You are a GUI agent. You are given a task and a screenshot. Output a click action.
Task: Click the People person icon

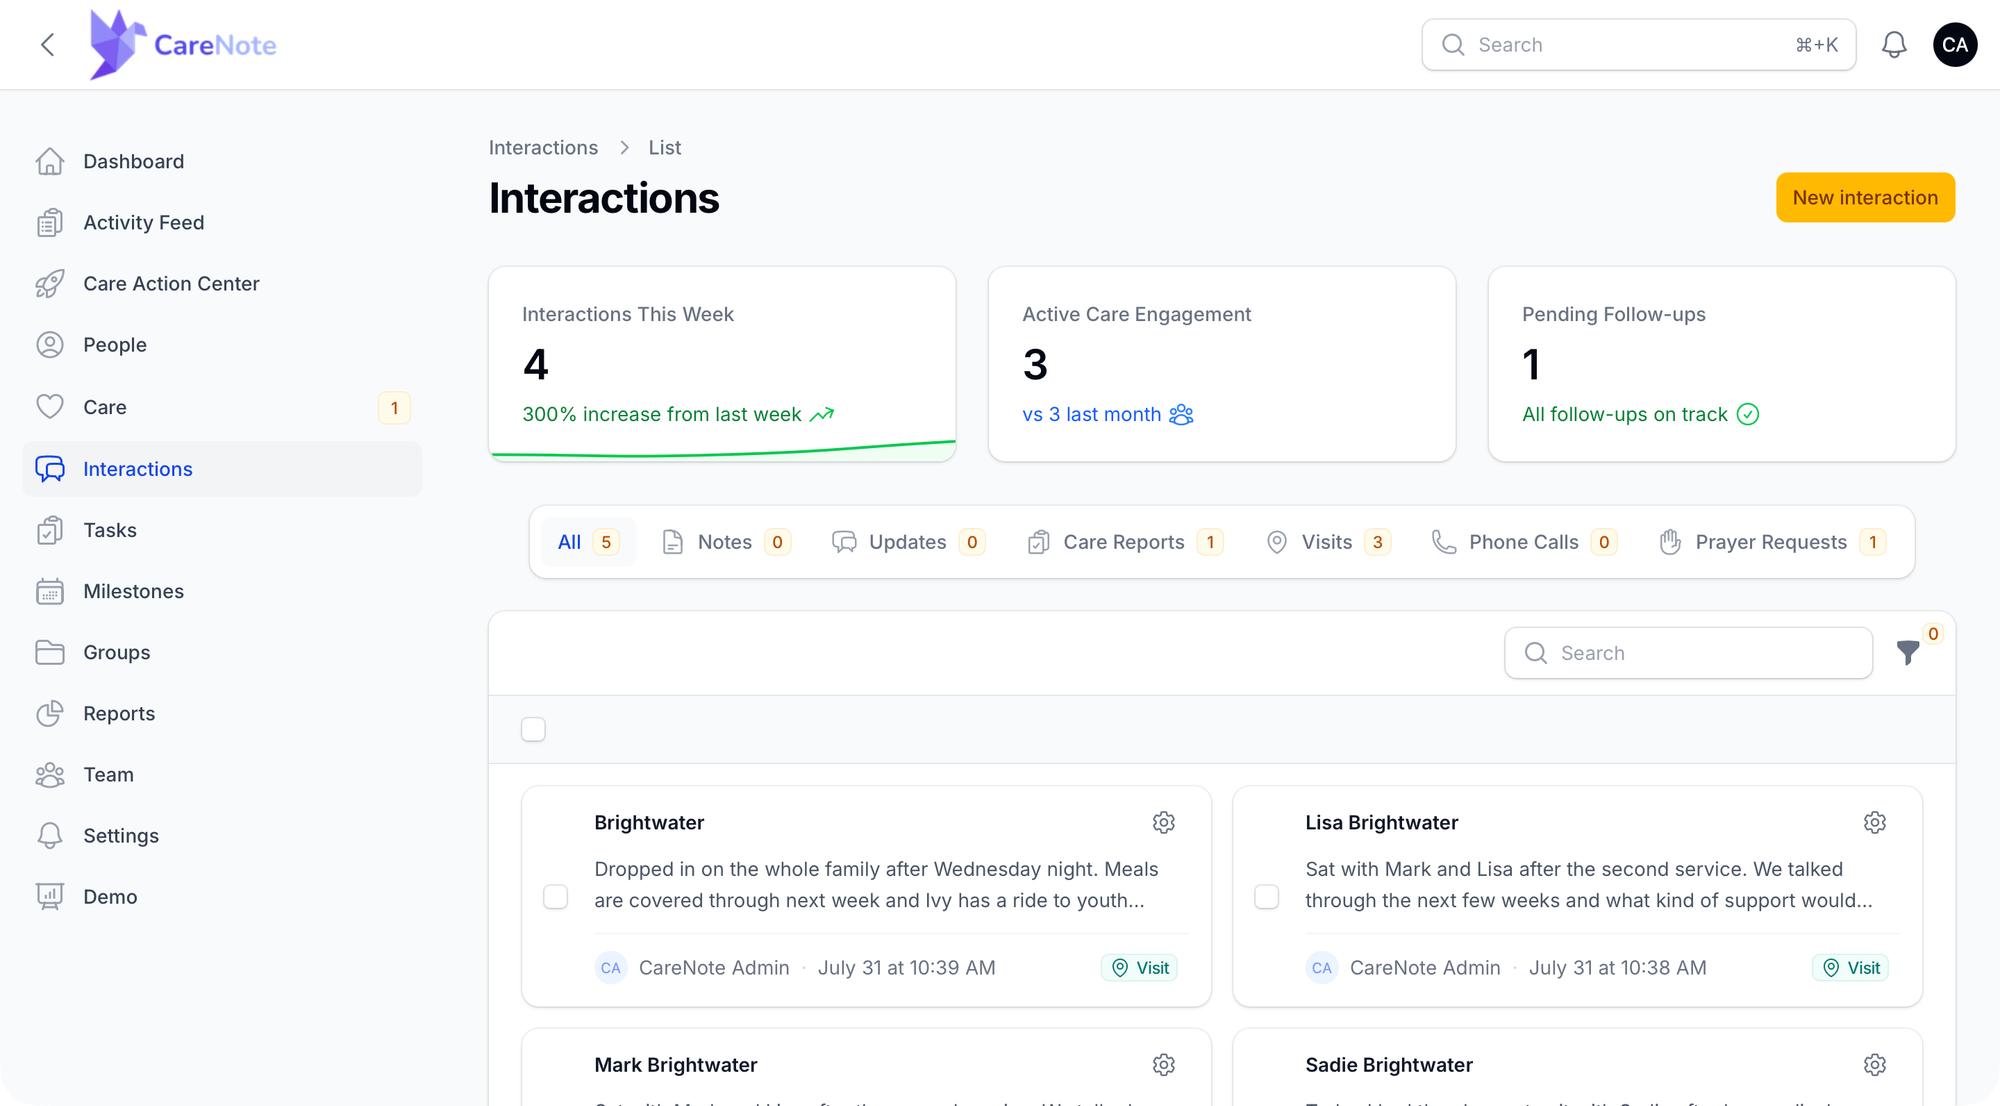tap(50, 345)
